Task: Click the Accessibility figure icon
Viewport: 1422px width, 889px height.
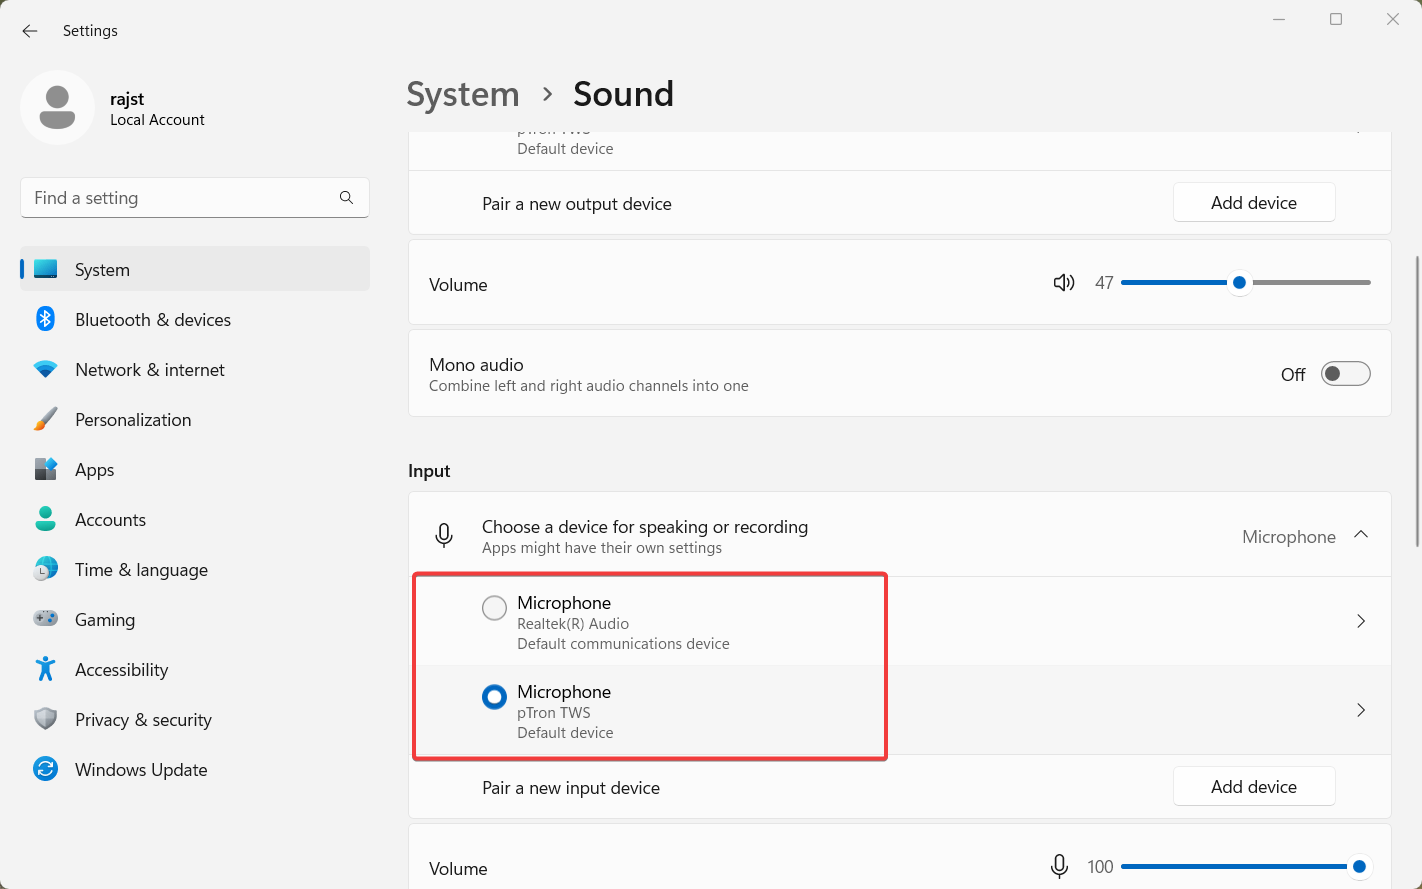Action: [45, 669]
